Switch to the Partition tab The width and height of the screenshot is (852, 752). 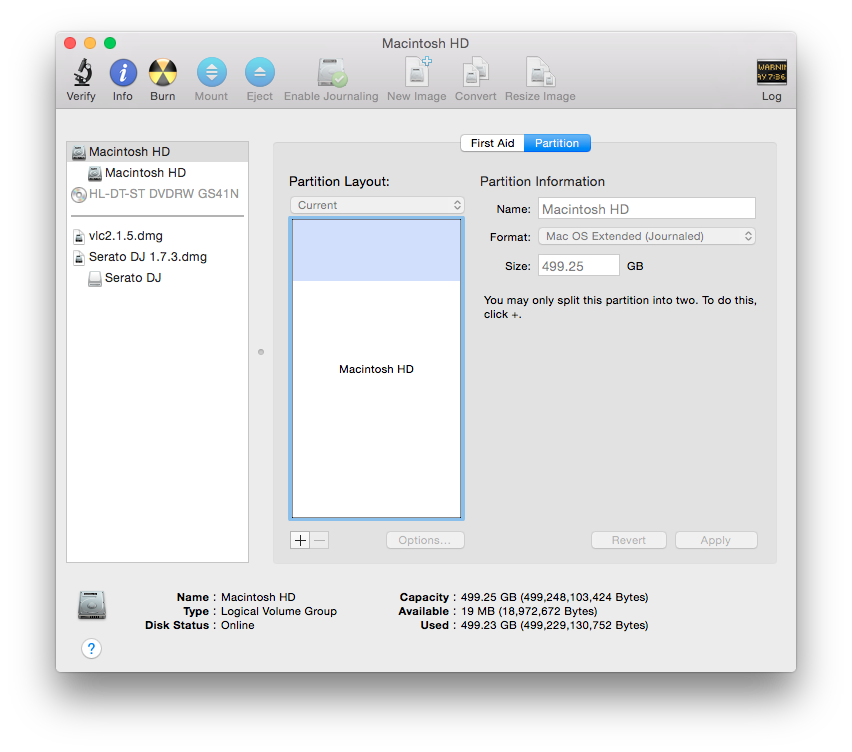click(x=557, y=143)
